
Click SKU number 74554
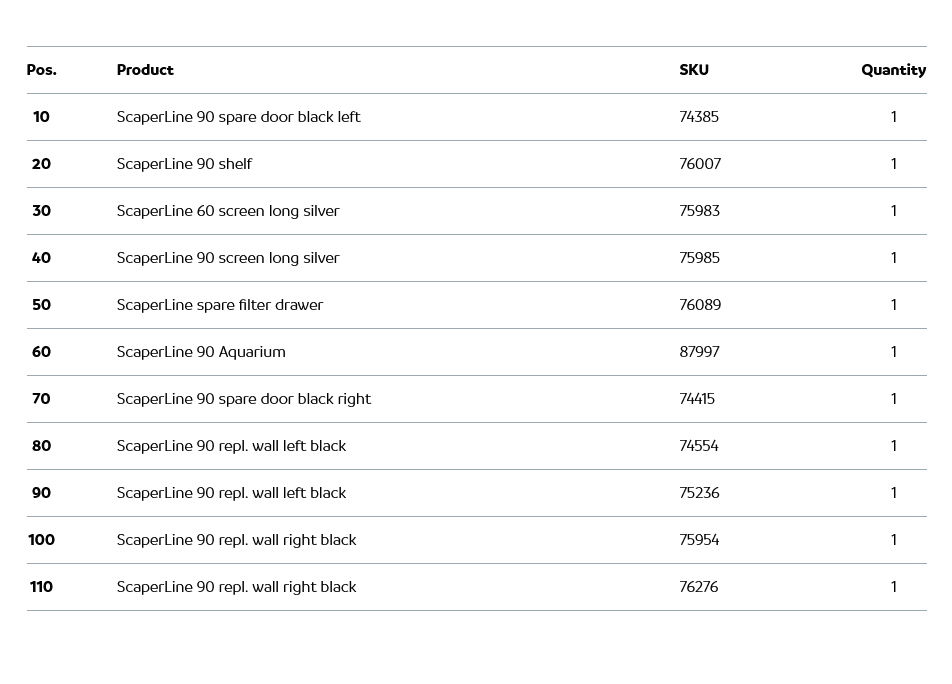699,446
